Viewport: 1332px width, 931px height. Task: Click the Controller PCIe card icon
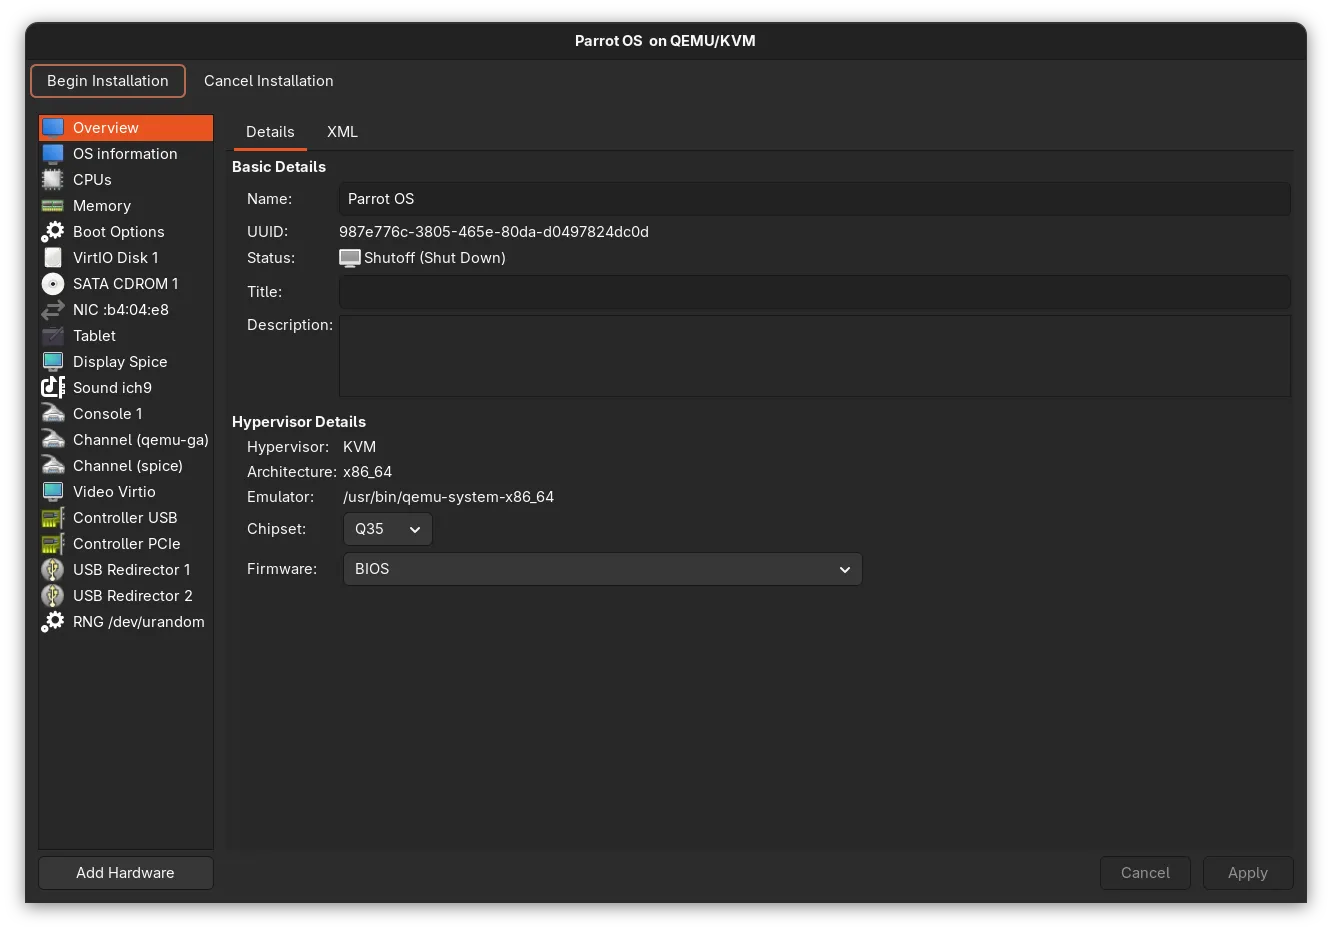point(53,544)
